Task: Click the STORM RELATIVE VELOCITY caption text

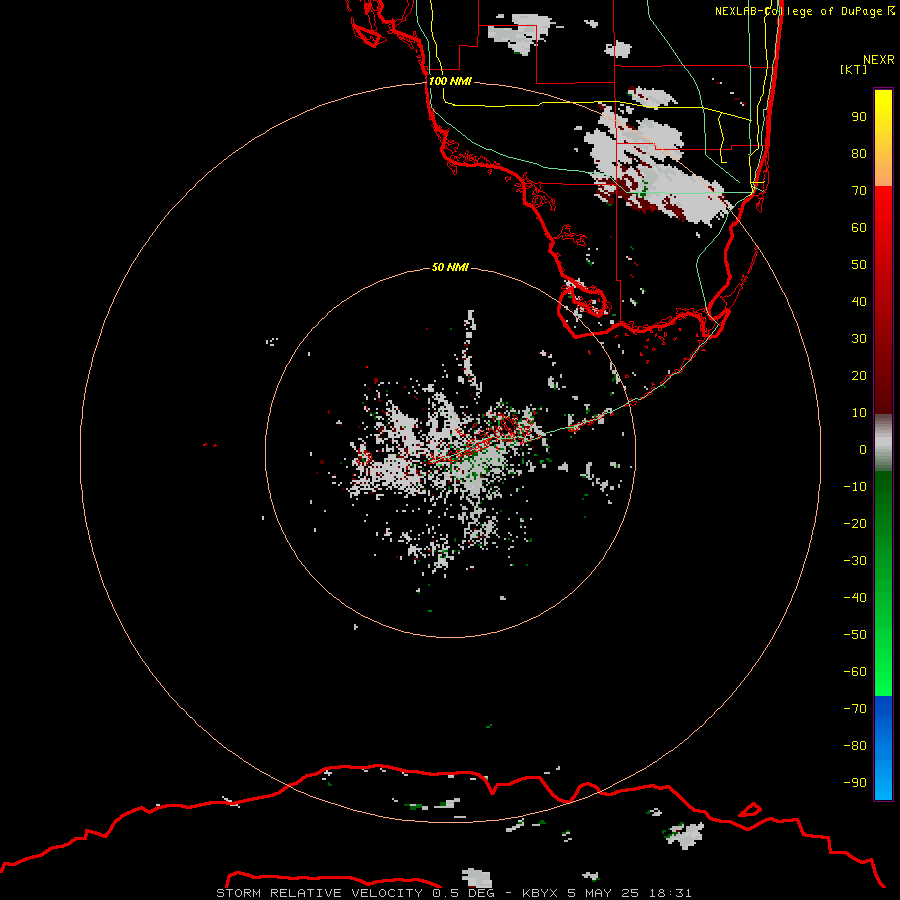Action: (x=319, y=893)
